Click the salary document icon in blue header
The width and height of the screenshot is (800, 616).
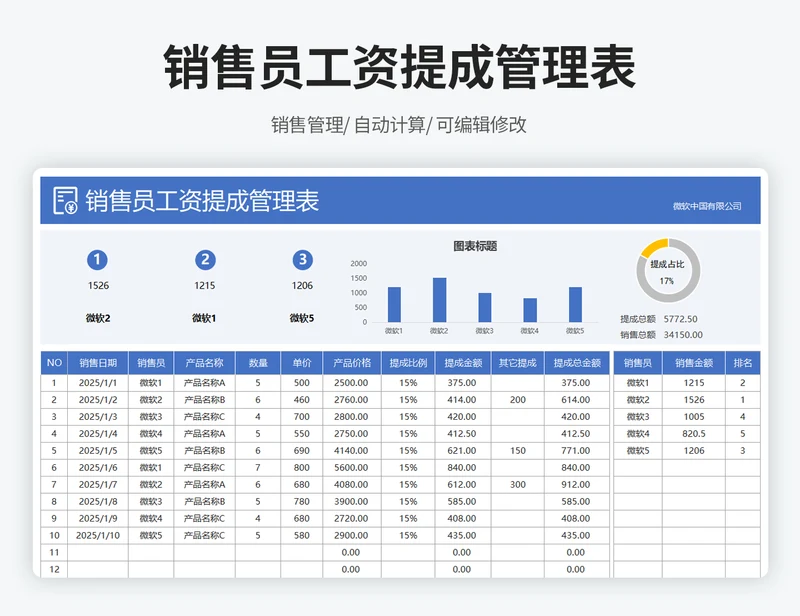(x=65, y=200)
